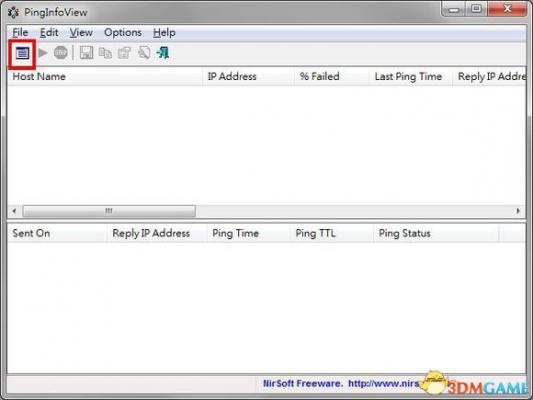Open the Edit menu

tap(49, 33)
